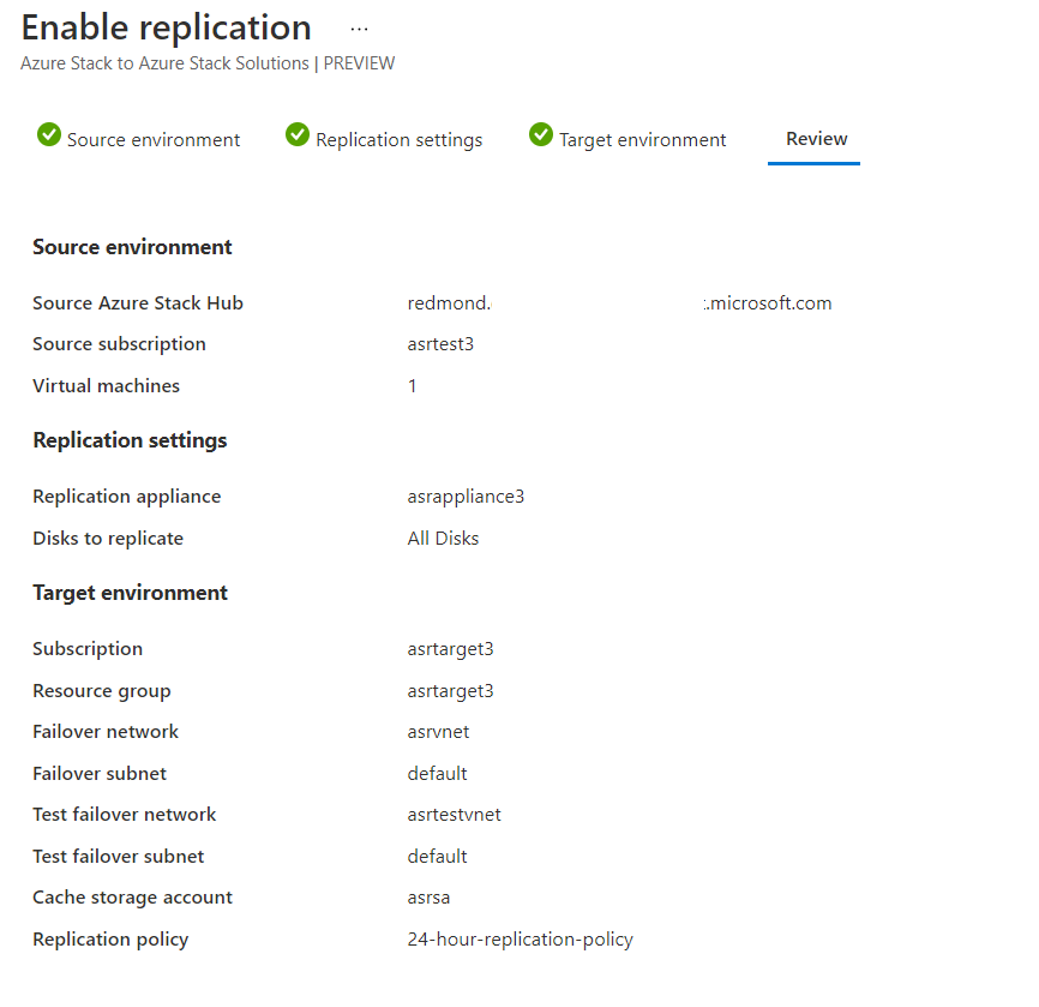Click the Target environment green checkmark icon

point(541,134)
